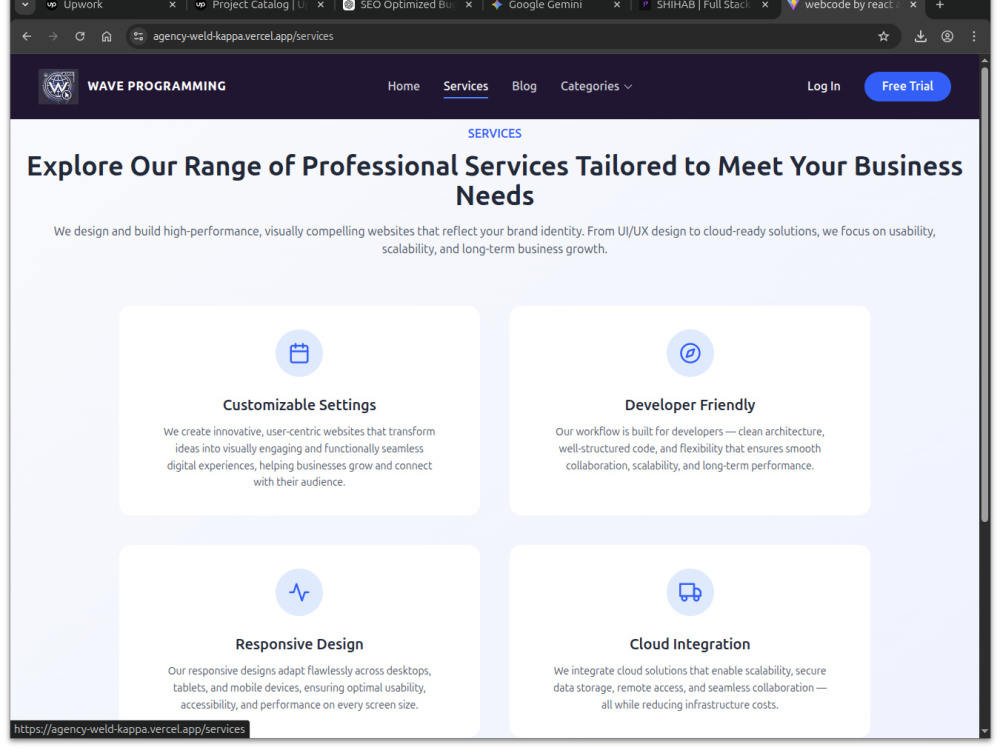This screenshot has height=750, width=1000.
Task: Click the browser home icon
Action: (107, 36)
